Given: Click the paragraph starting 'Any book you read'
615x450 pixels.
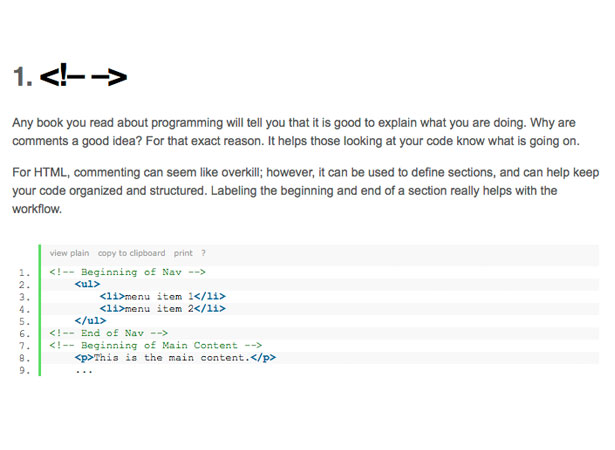Looking at the screenshot, I should pos(296,132).
